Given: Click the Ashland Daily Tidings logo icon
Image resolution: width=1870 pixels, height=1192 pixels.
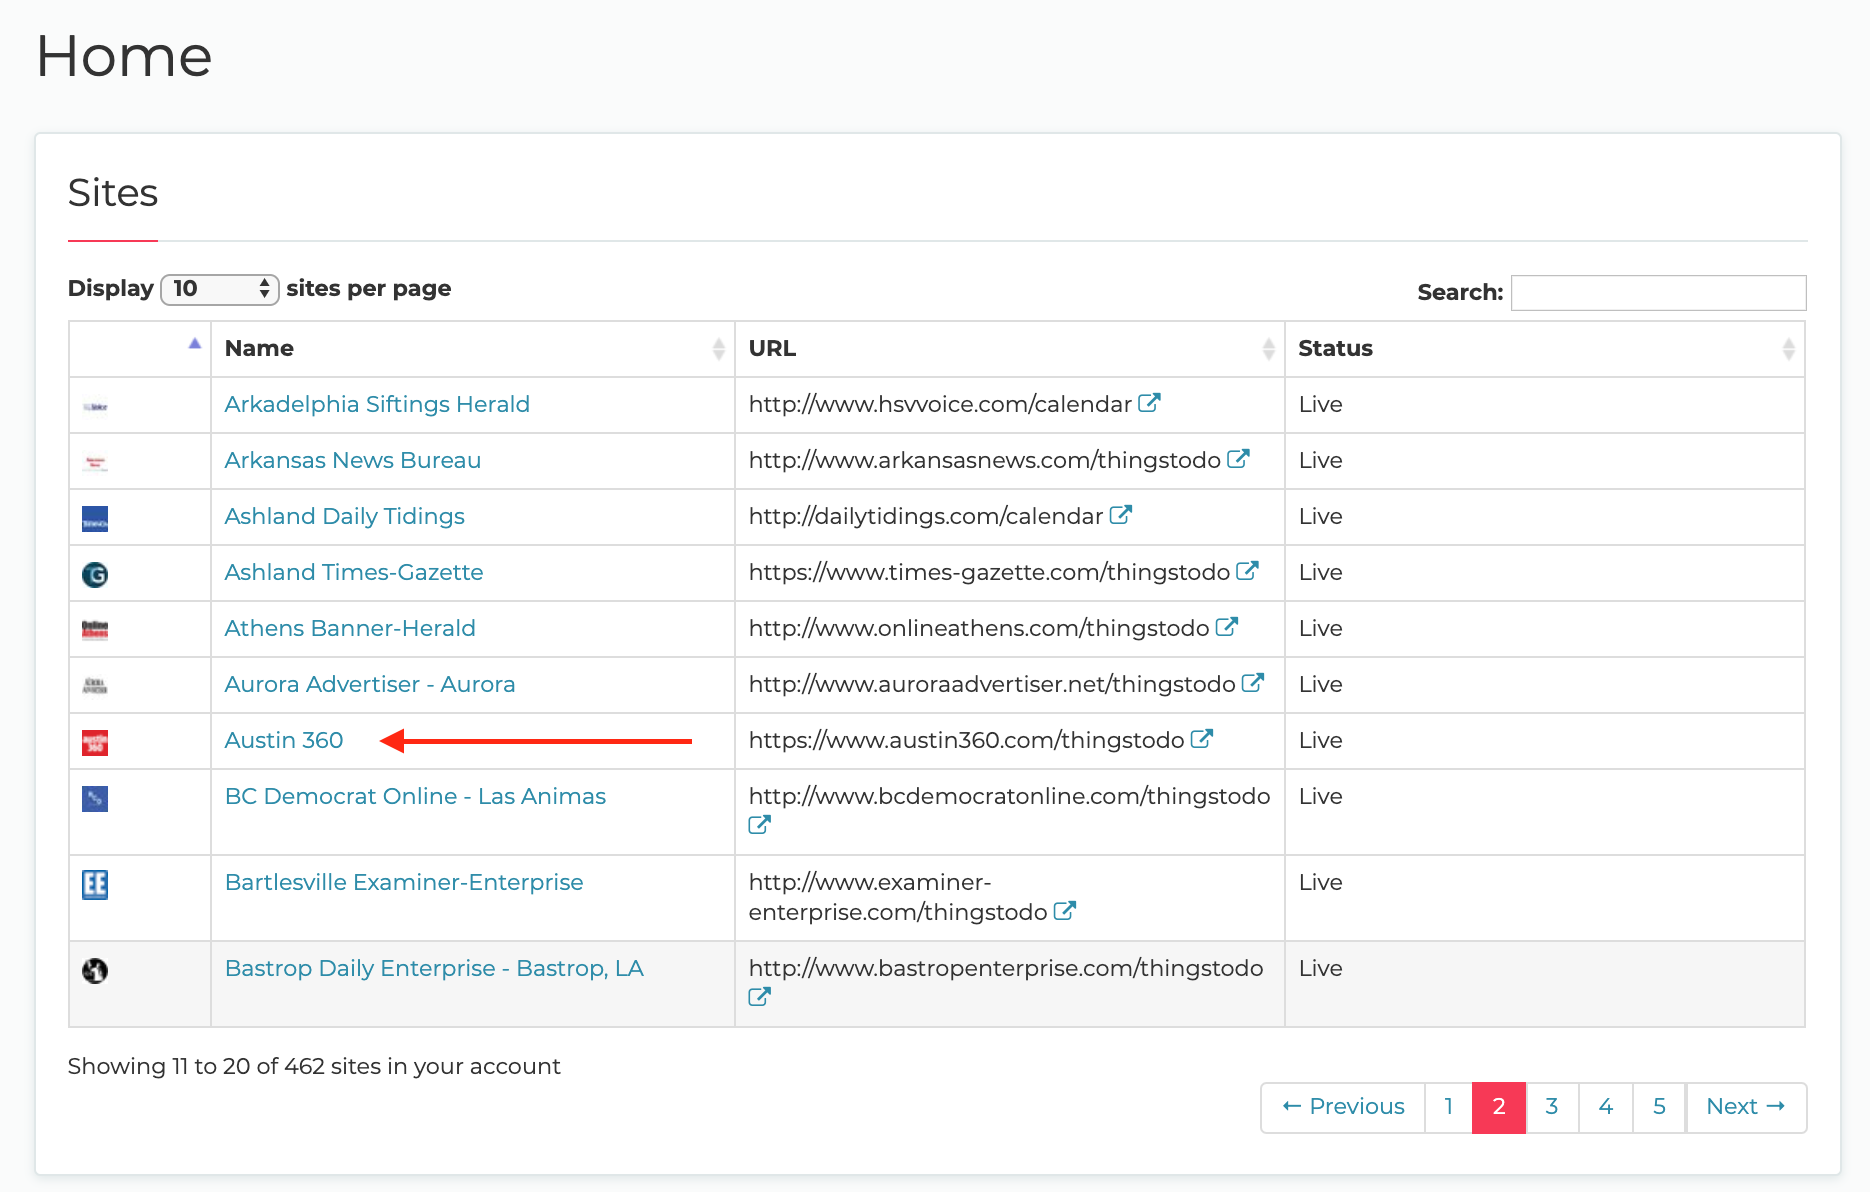Looking at the screenshot, I should 95,518.
